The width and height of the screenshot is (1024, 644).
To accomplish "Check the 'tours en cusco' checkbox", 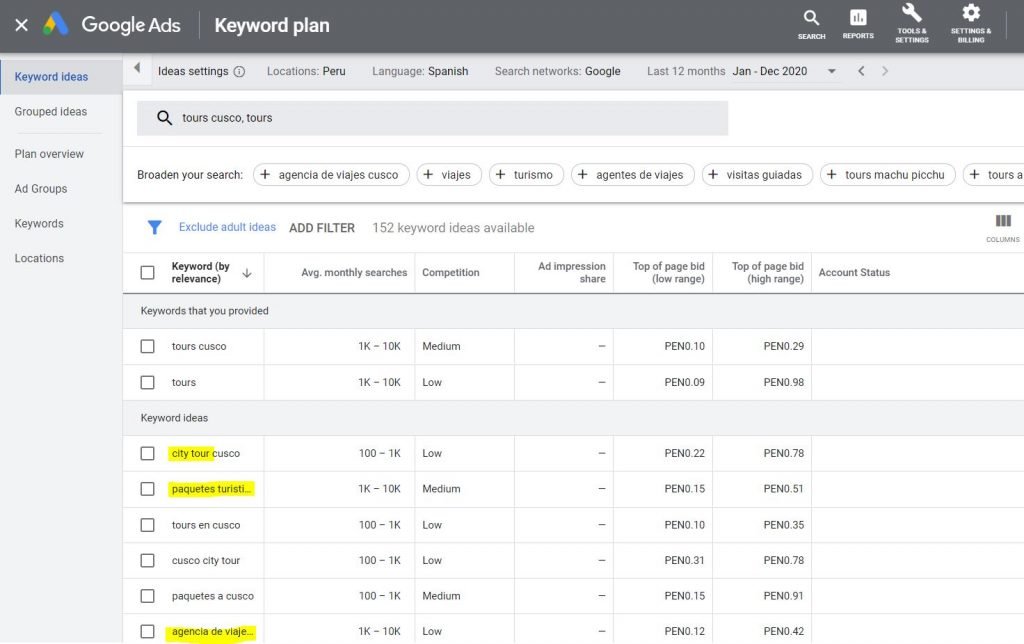I will click(148, 525).
